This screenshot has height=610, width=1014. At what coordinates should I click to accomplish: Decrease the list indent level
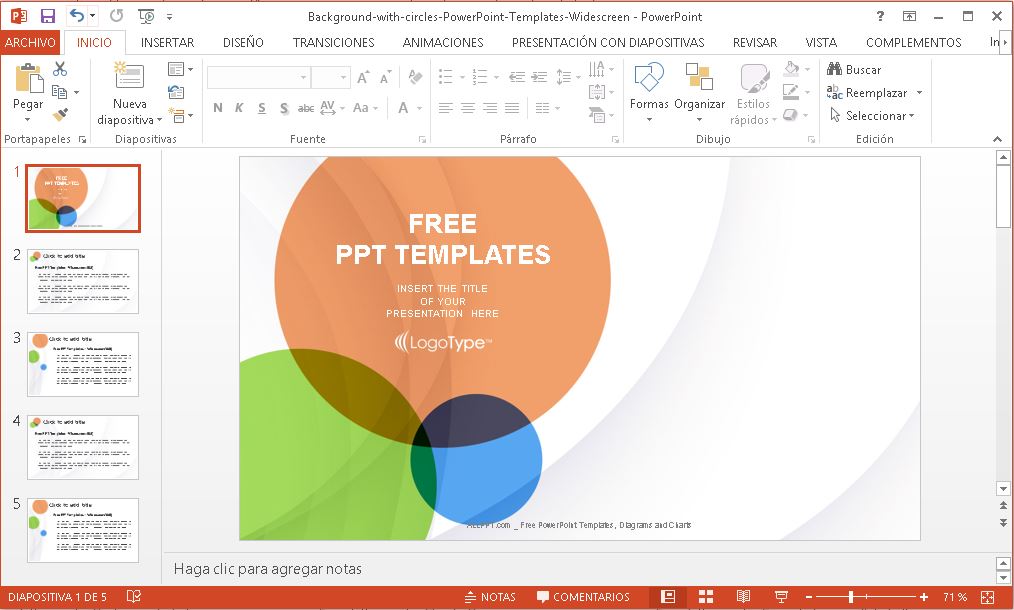(517, 77)
